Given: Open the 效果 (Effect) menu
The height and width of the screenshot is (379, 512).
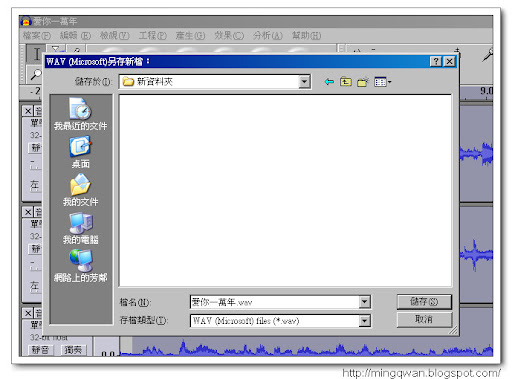Looking at the screenshot, I should point(229,35).
